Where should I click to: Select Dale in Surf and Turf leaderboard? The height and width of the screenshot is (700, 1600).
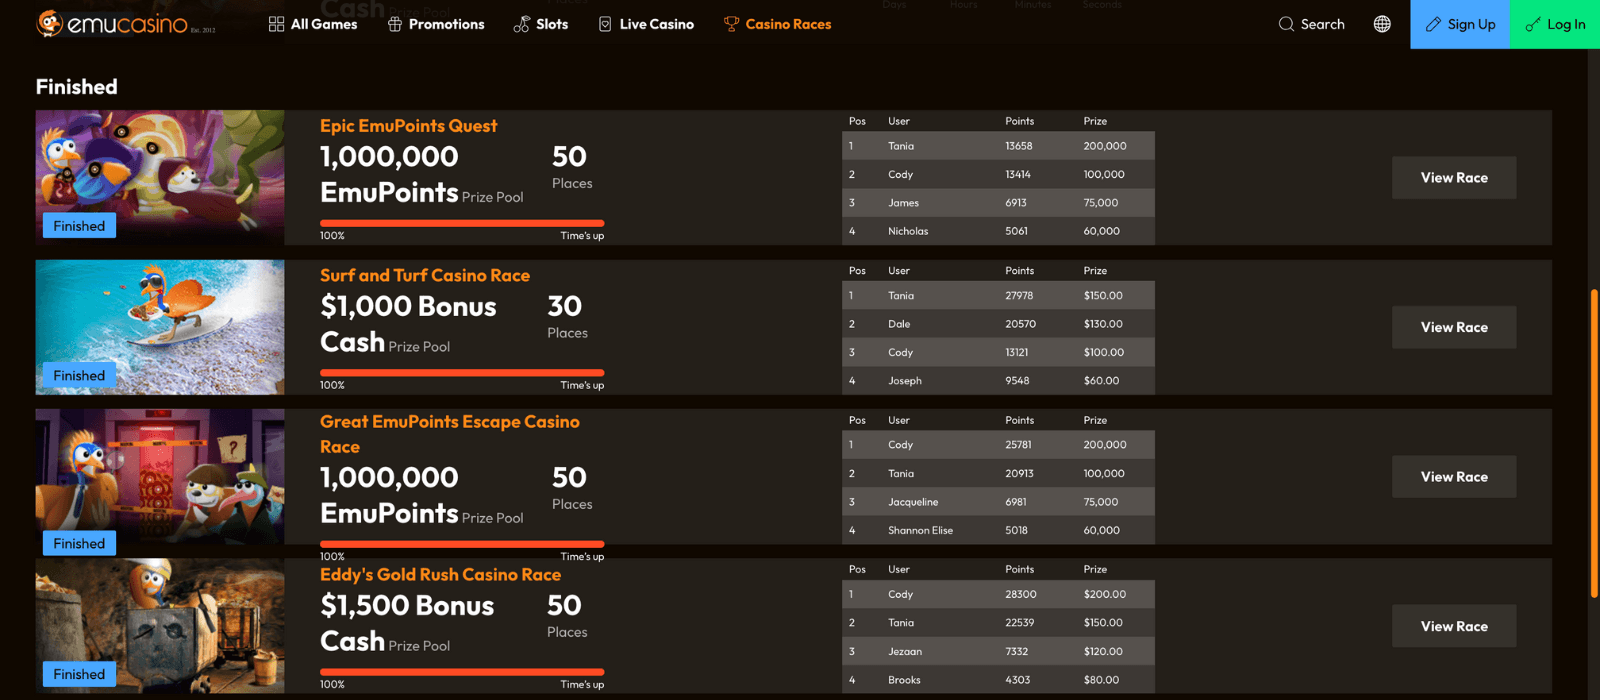click(899, 324)
